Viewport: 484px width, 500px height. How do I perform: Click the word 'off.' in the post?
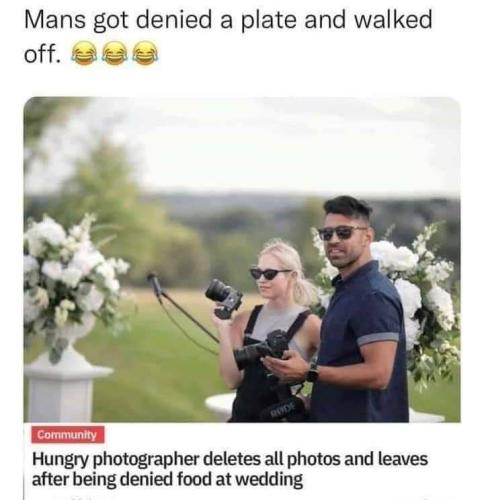[42, 53]
